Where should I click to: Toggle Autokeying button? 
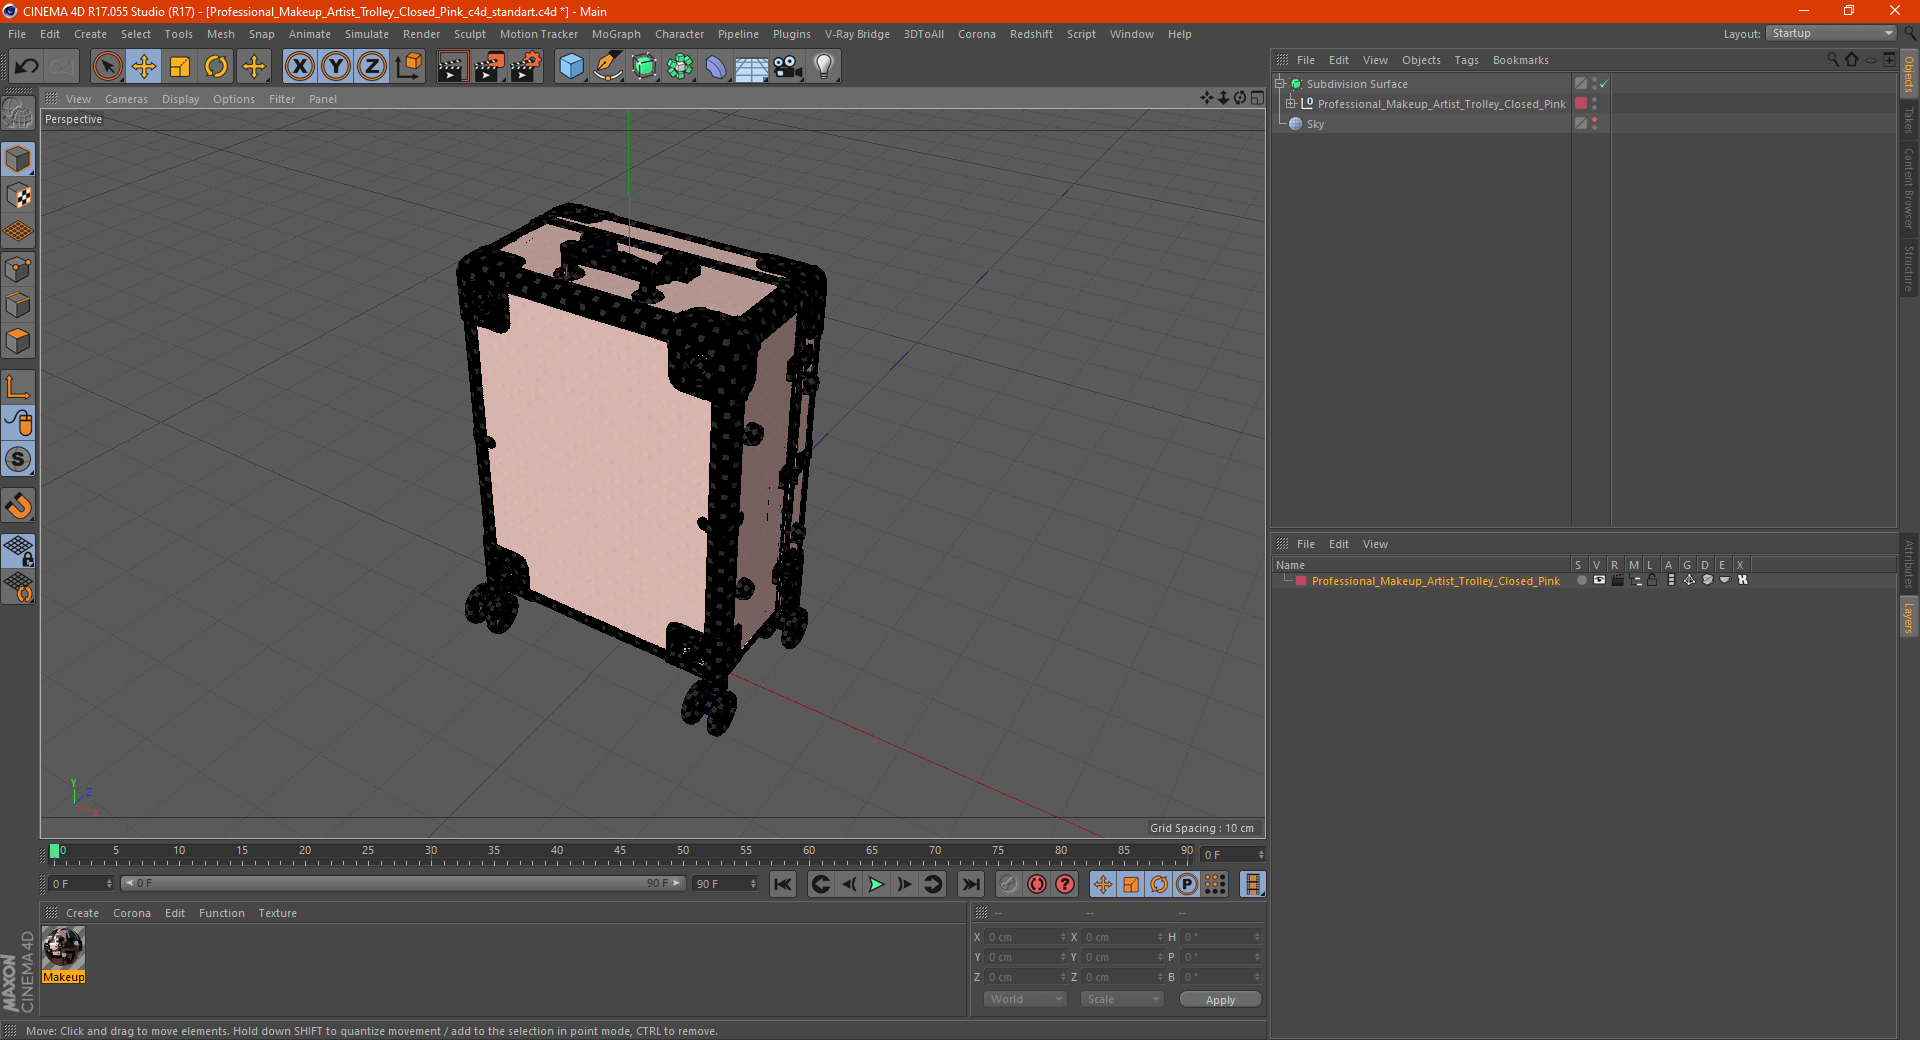pyautogui.click(x=1037, y=884)
